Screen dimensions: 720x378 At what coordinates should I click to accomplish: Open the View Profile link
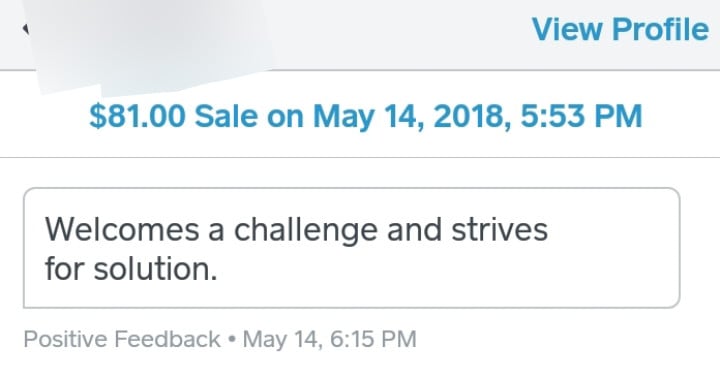pyautogui.click(x=620, y=29)
